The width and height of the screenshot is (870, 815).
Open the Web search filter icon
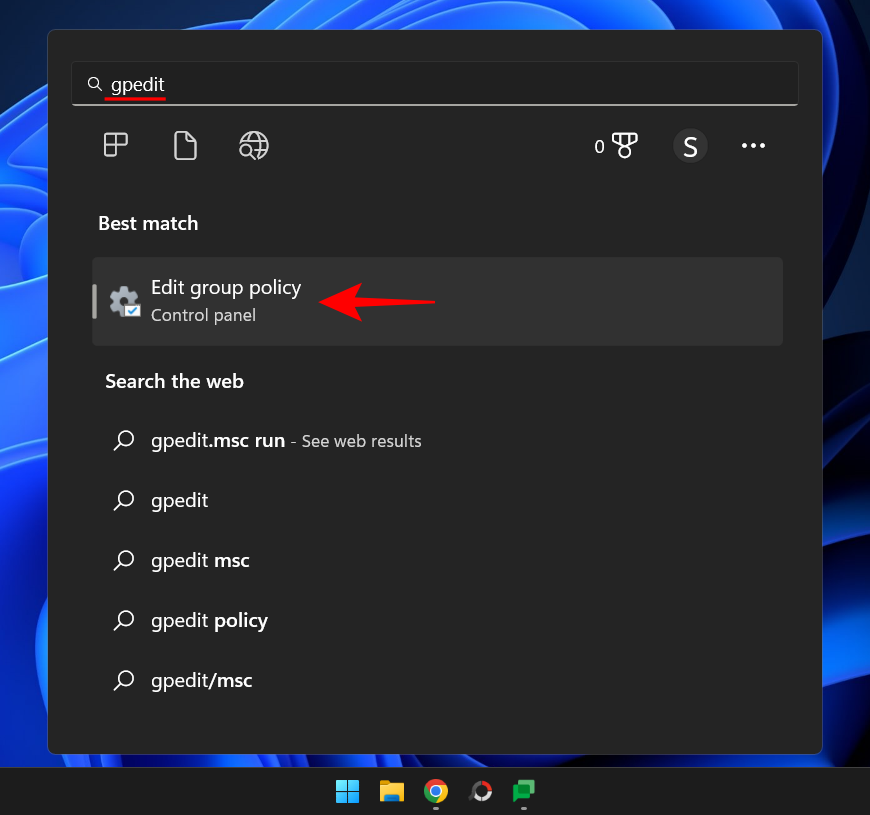(253, 145)
